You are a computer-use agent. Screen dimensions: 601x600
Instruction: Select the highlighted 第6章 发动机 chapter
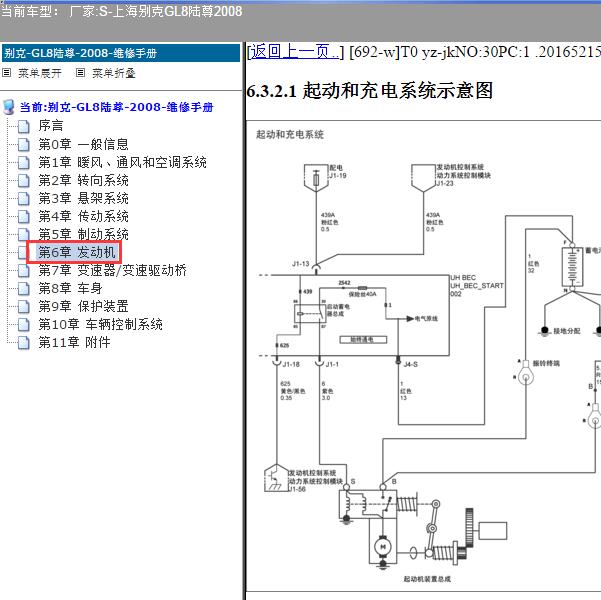tap(77, 252)
